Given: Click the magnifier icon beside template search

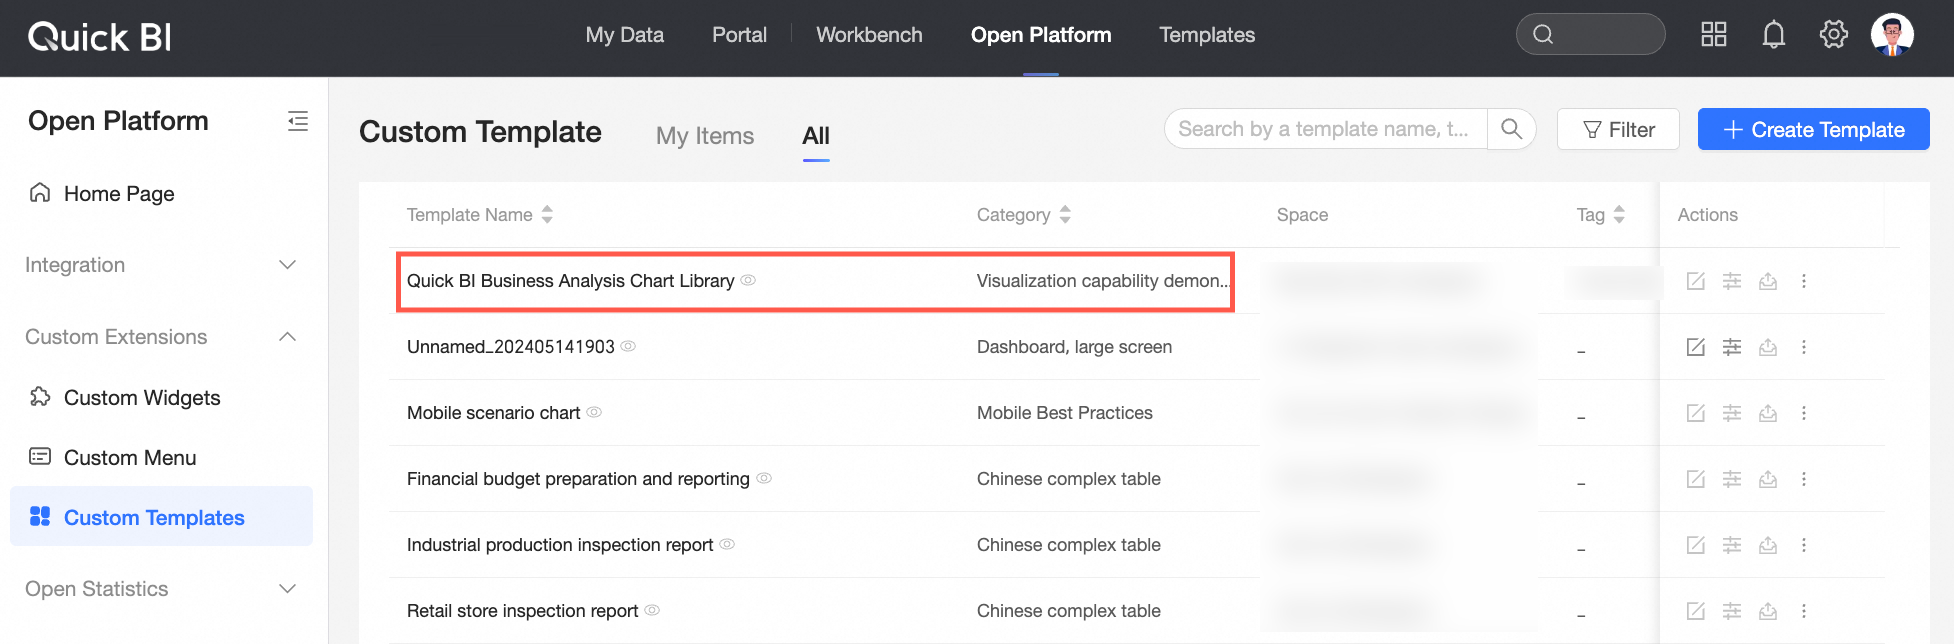Looking at the screenshot, I should [x=1511, y=129].
